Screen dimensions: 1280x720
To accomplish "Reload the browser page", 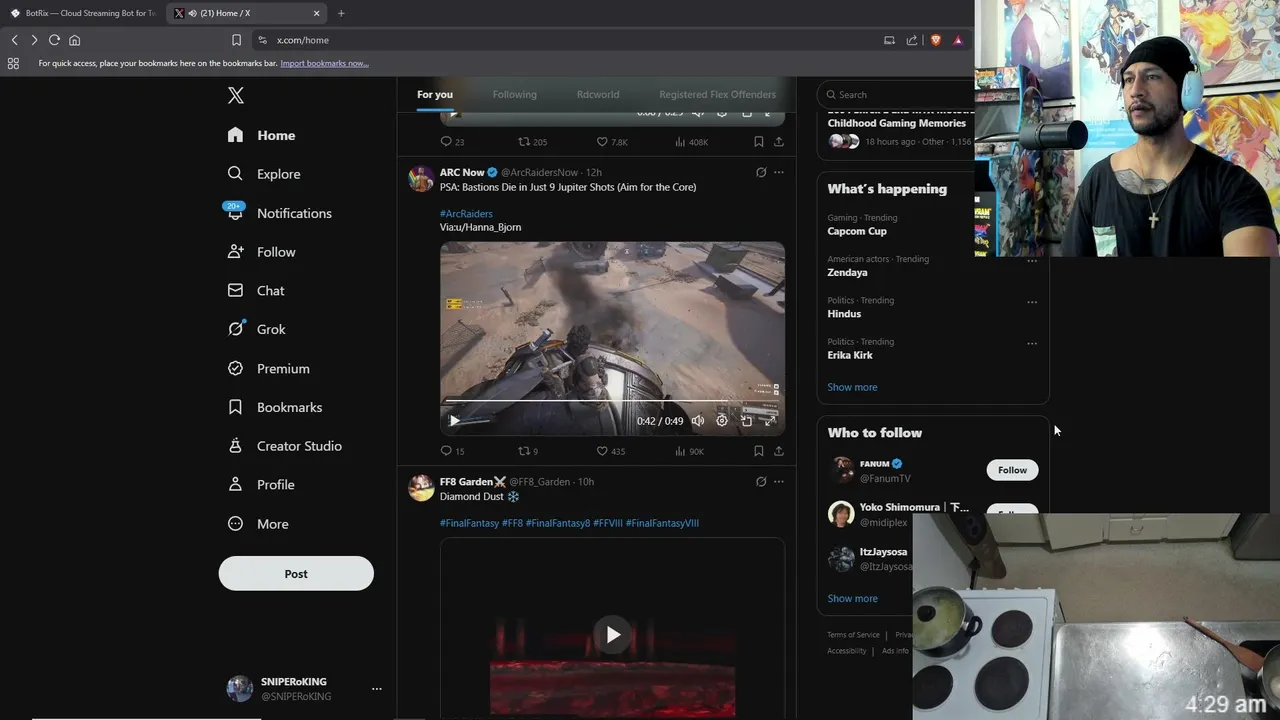I will coord(54,40).
